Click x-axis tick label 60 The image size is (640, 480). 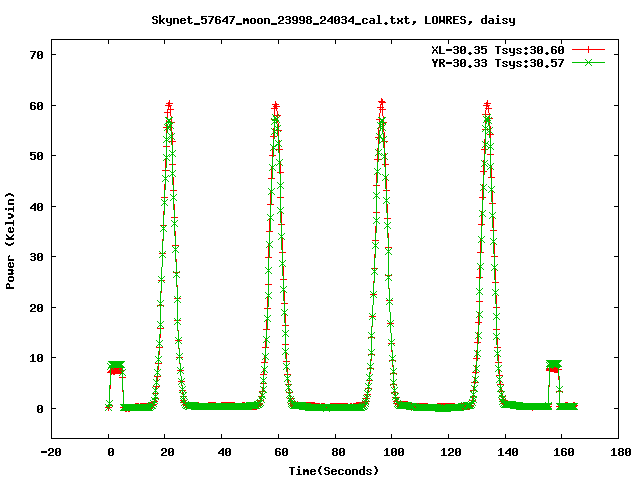pos(281,452)
